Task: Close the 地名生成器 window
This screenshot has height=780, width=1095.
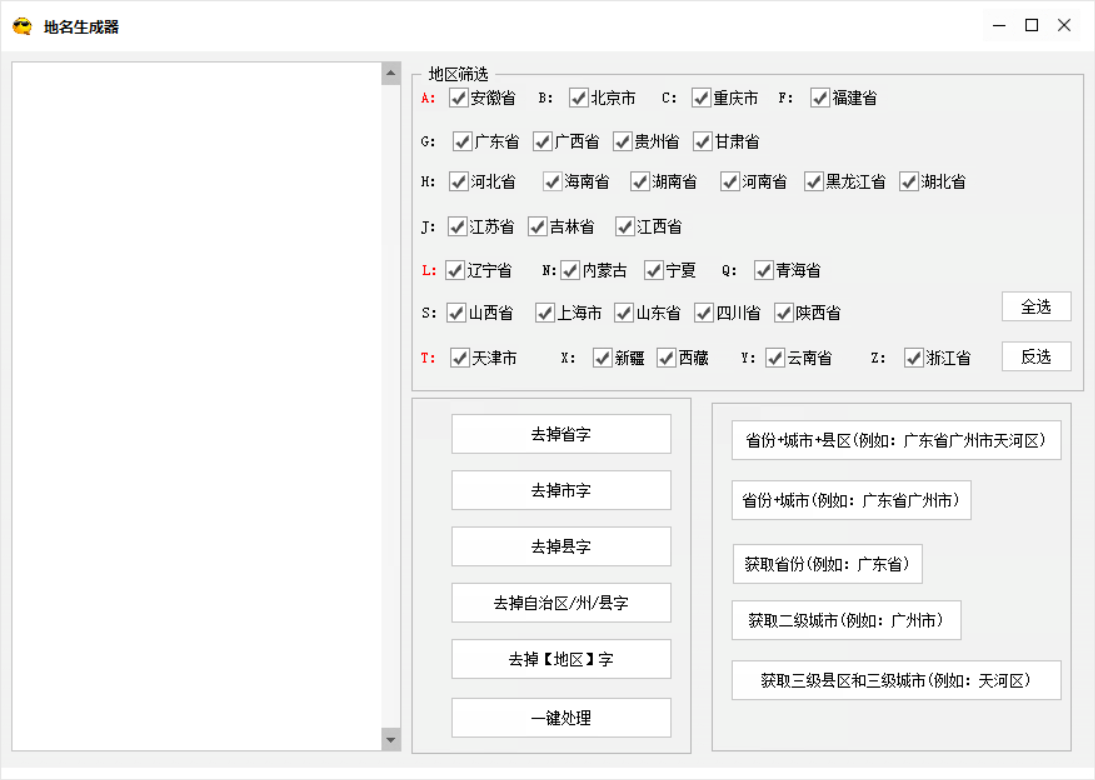Action: click(x=1064, y=26)
